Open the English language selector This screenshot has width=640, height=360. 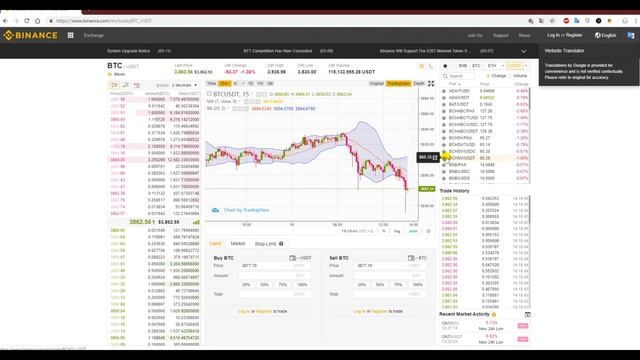[x=605, y=36]
